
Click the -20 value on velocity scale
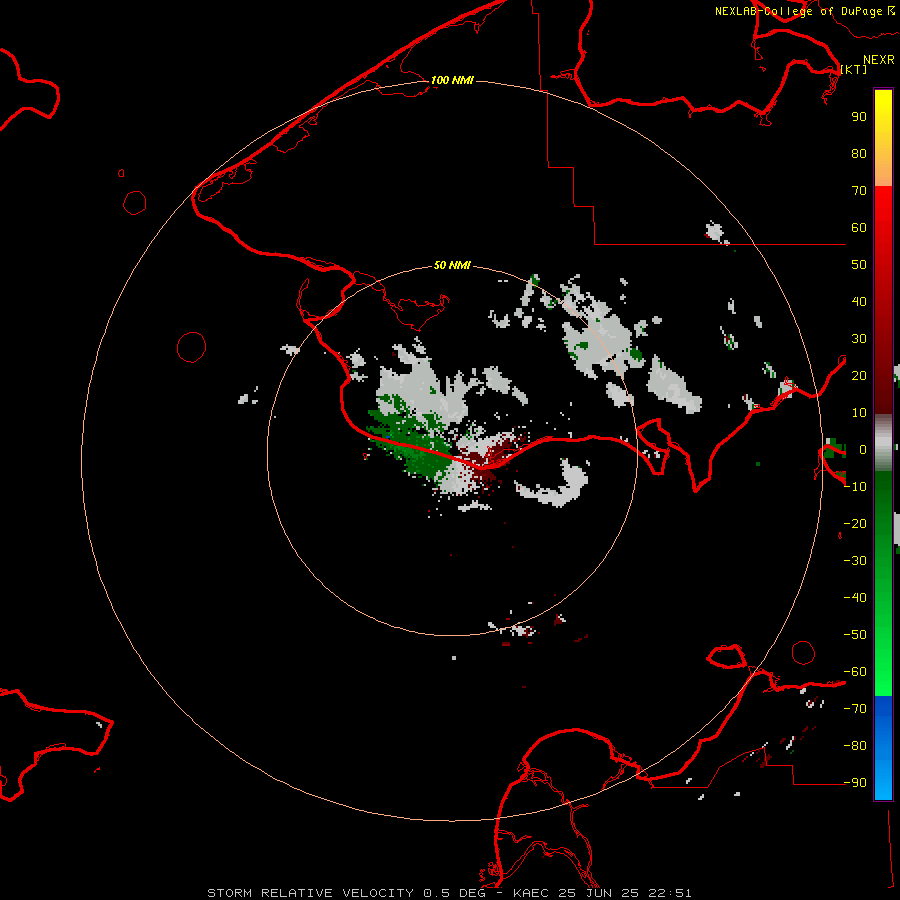point(855,523)
